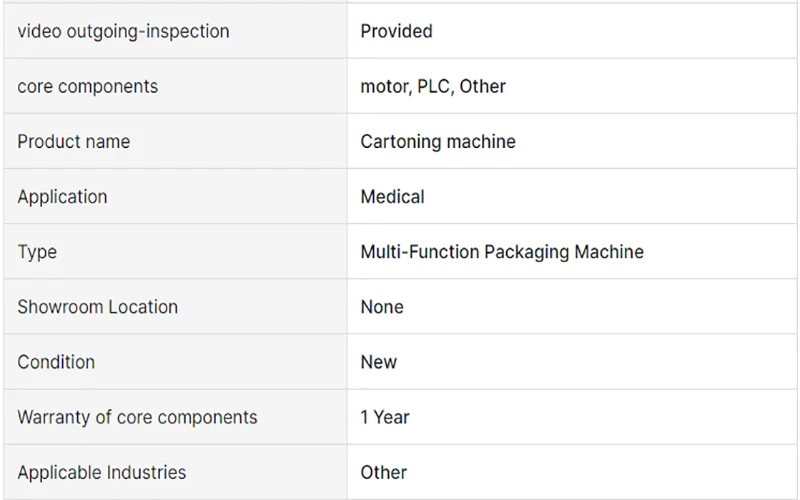Image resolution: width=800 pixels, height=500 pixels.
Task: Select 'Other' in Applicable Industries row
Action: 384,472
